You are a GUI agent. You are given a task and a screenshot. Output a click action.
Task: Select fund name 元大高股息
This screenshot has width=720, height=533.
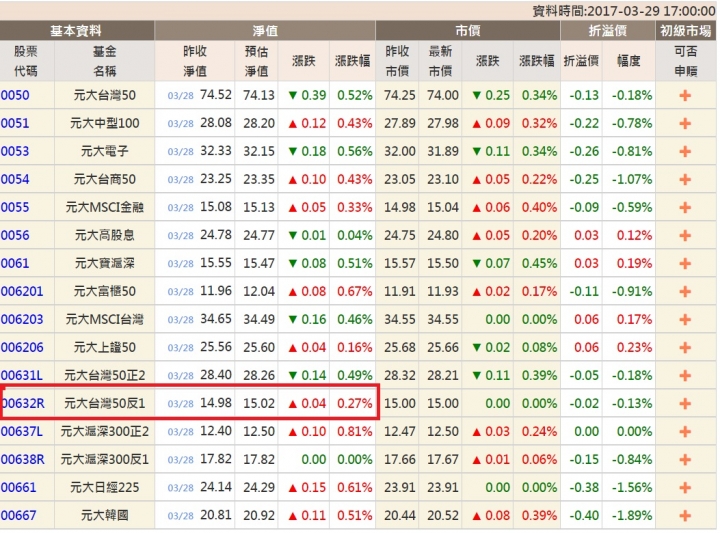point(105,236)
